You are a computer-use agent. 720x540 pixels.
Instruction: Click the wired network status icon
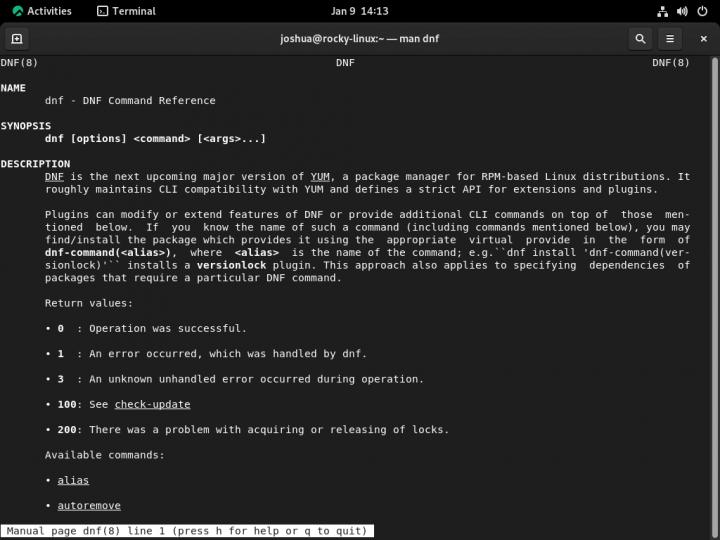pyautogui.click(x=663, y=11)
